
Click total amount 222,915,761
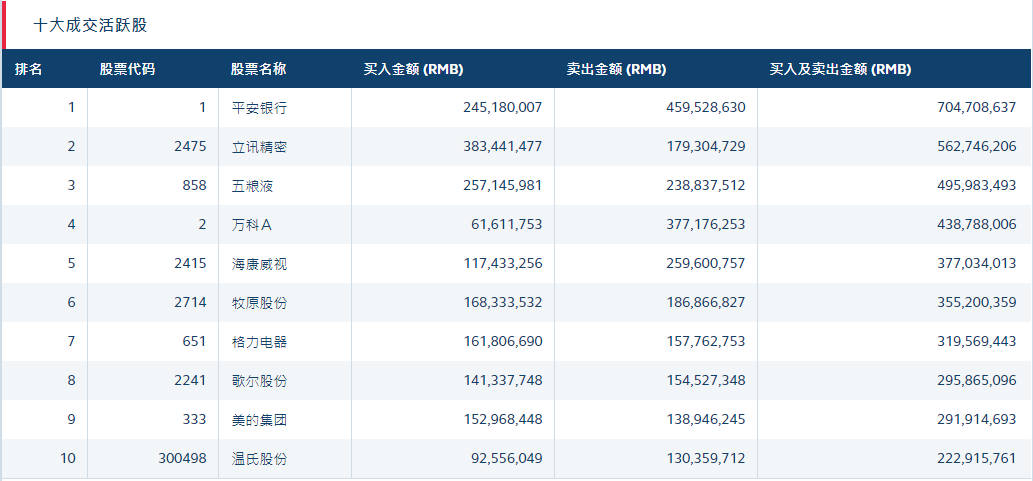click(976, 459)
